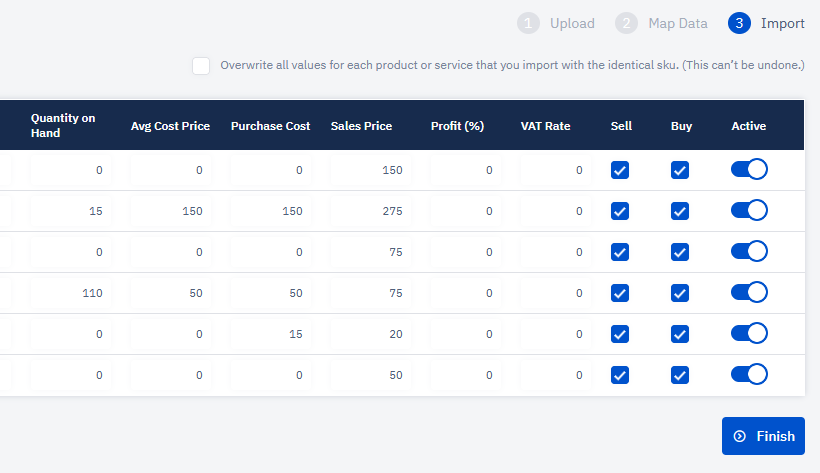
Task: Uncheck Buy in the Sales Price 150 row
Action: pos(680,170)
